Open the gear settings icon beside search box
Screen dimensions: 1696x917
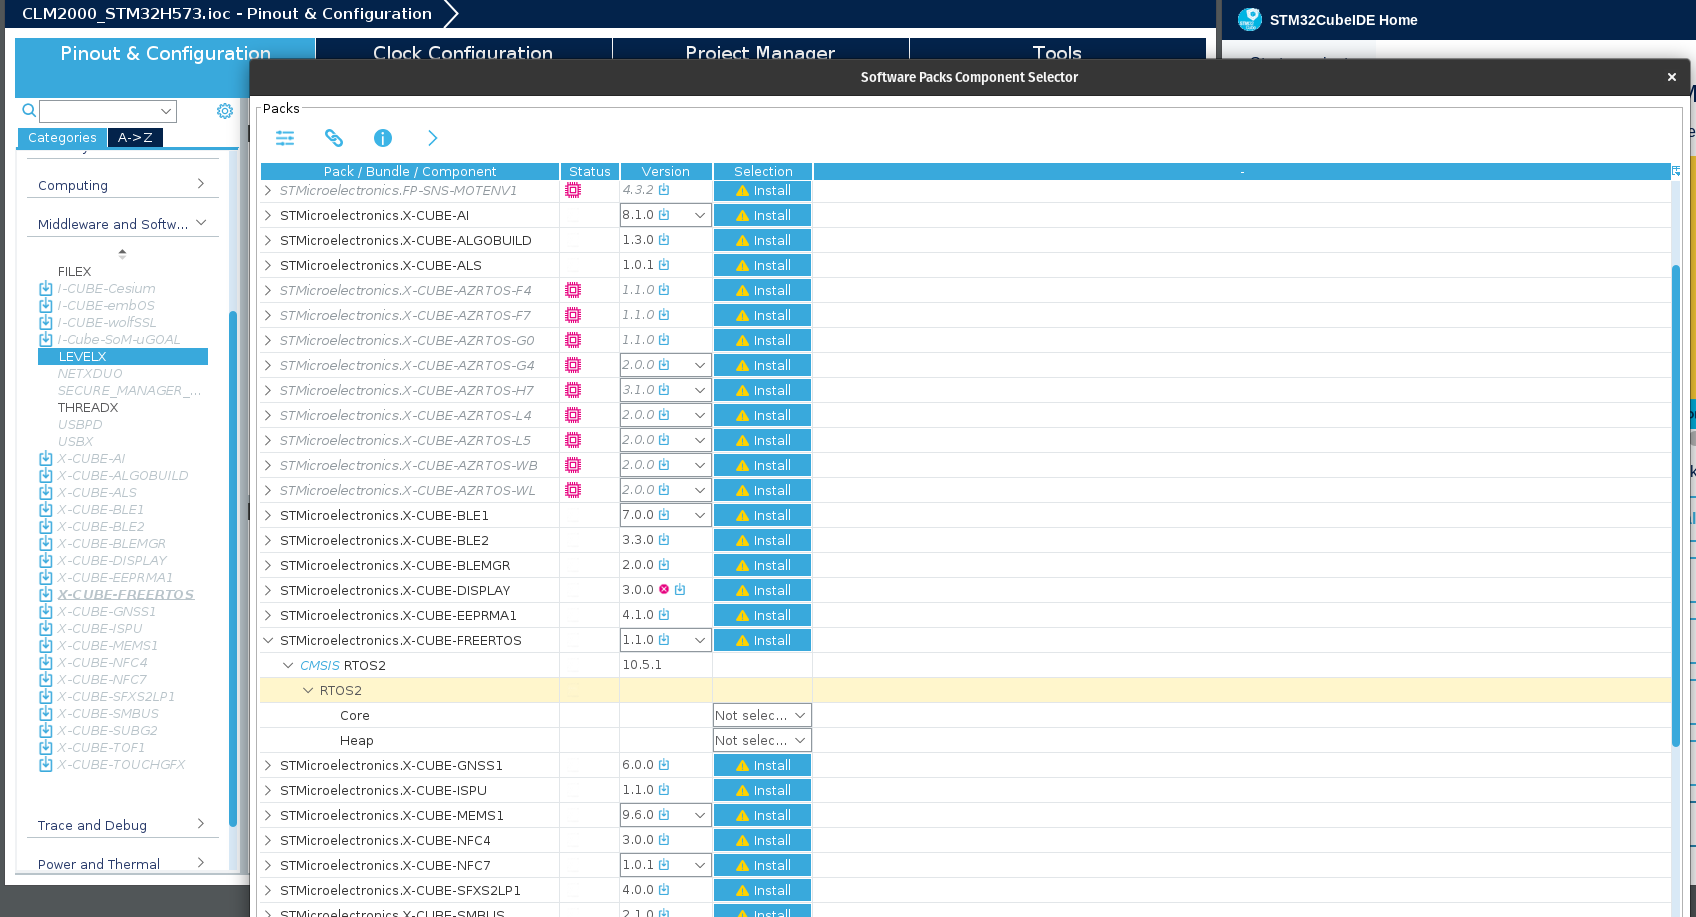point(225,111)
